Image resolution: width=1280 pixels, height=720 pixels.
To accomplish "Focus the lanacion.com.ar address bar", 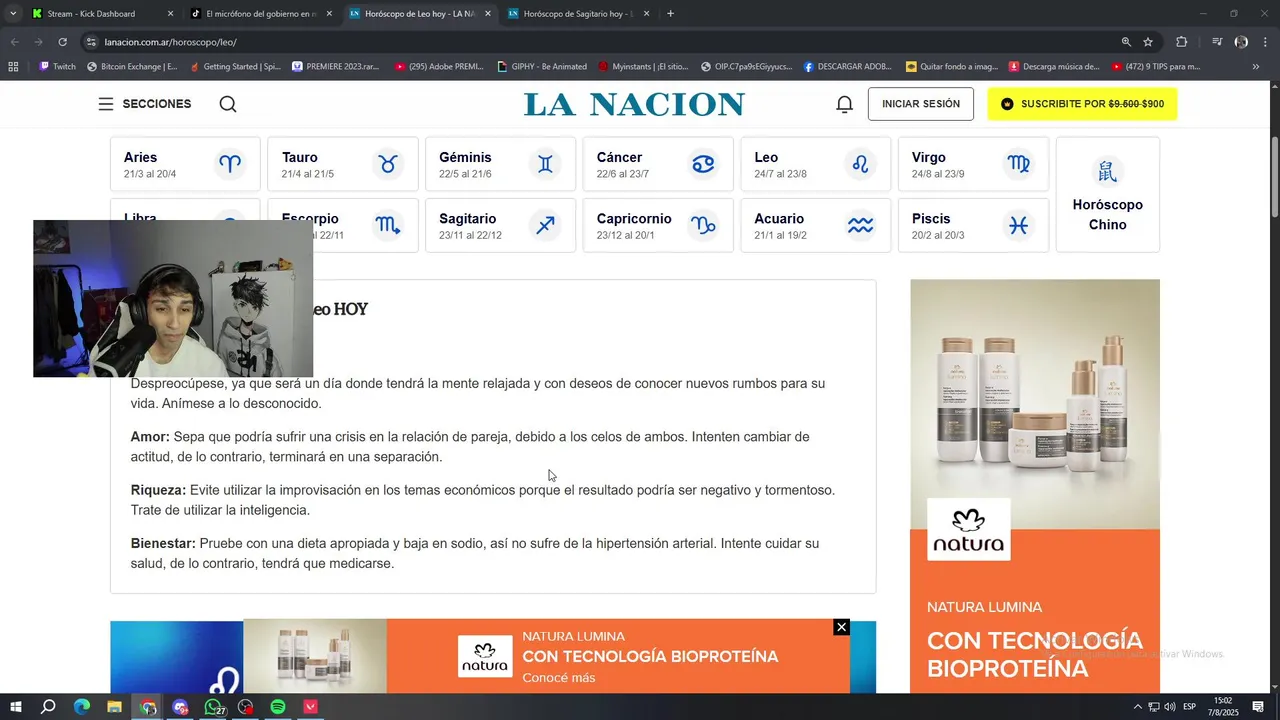I will 600,42.
